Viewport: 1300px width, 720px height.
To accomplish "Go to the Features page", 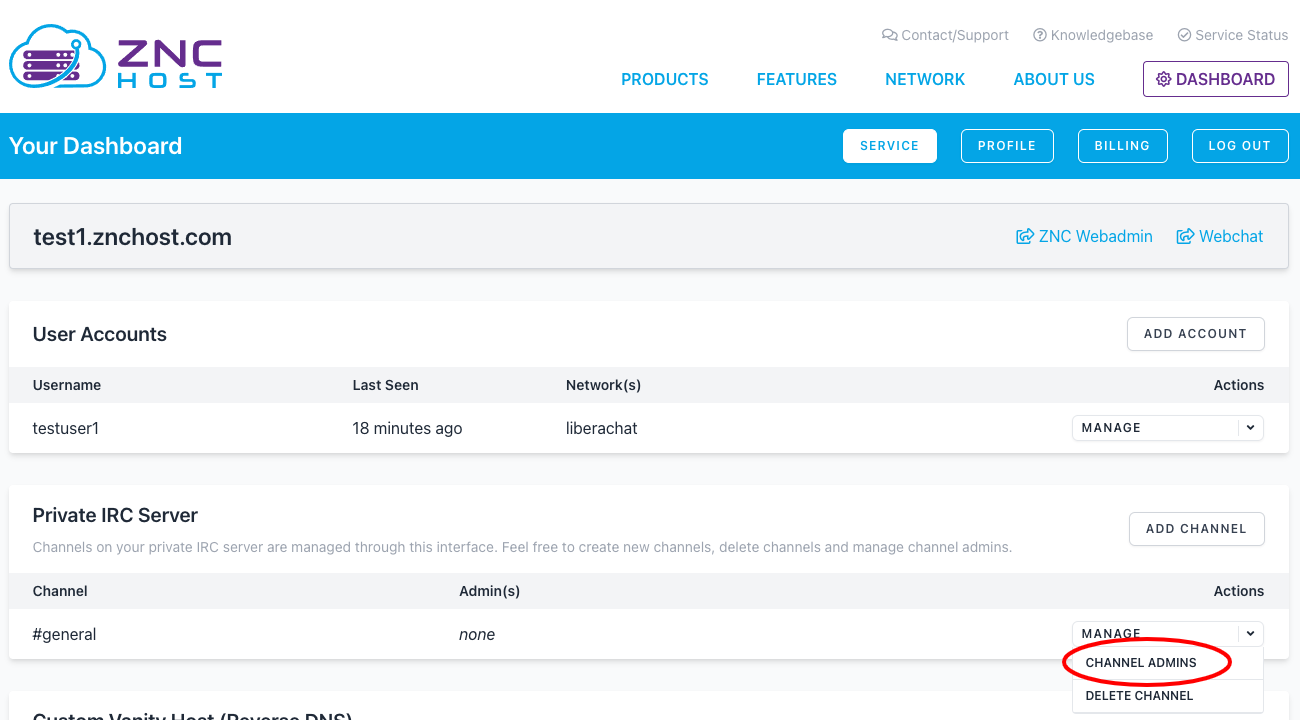I will click(796, 79).
